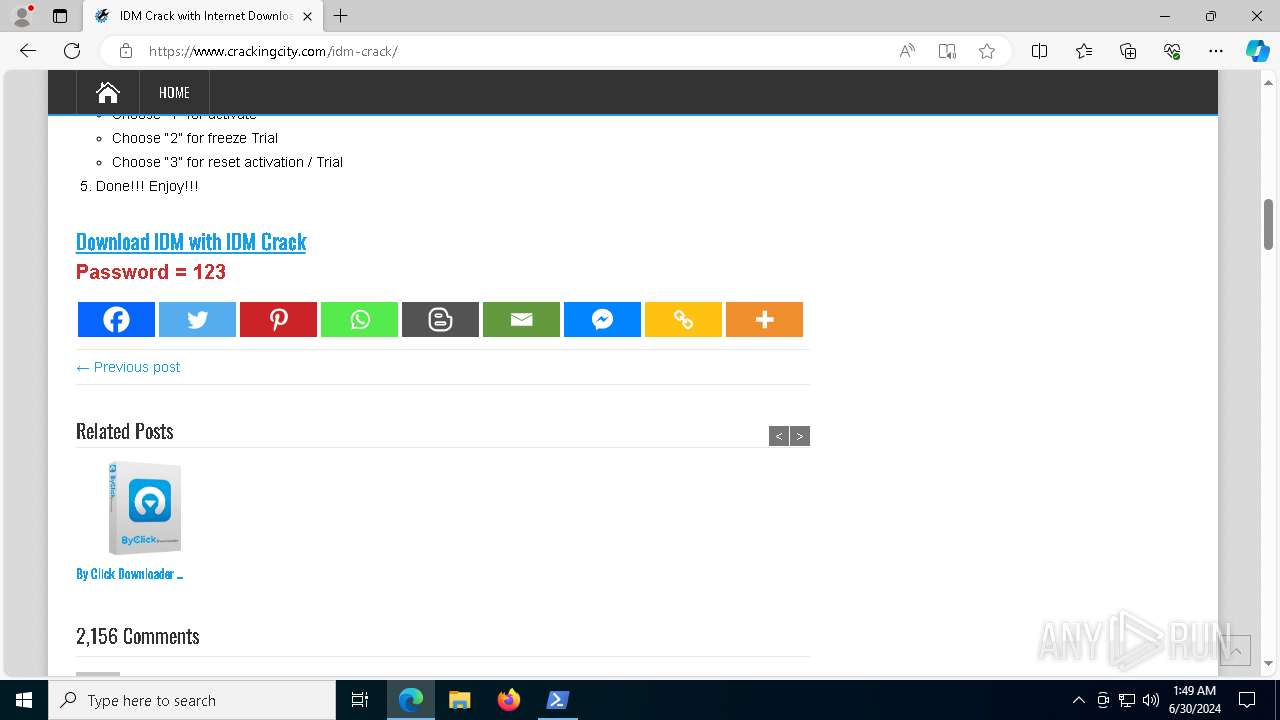Open PowerShell from taskbar

[558, 700]
